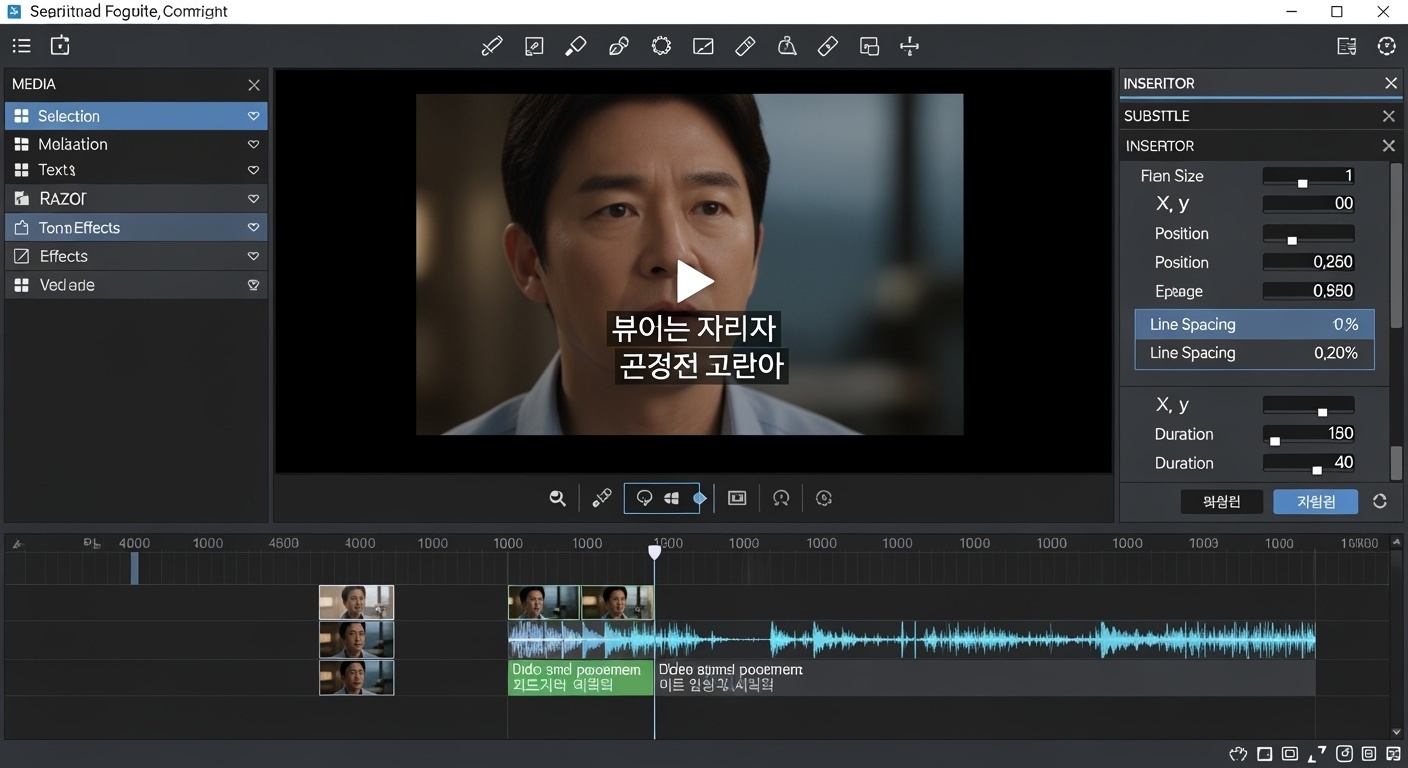Select the align distribute tool icon

[x=909, y=46]
